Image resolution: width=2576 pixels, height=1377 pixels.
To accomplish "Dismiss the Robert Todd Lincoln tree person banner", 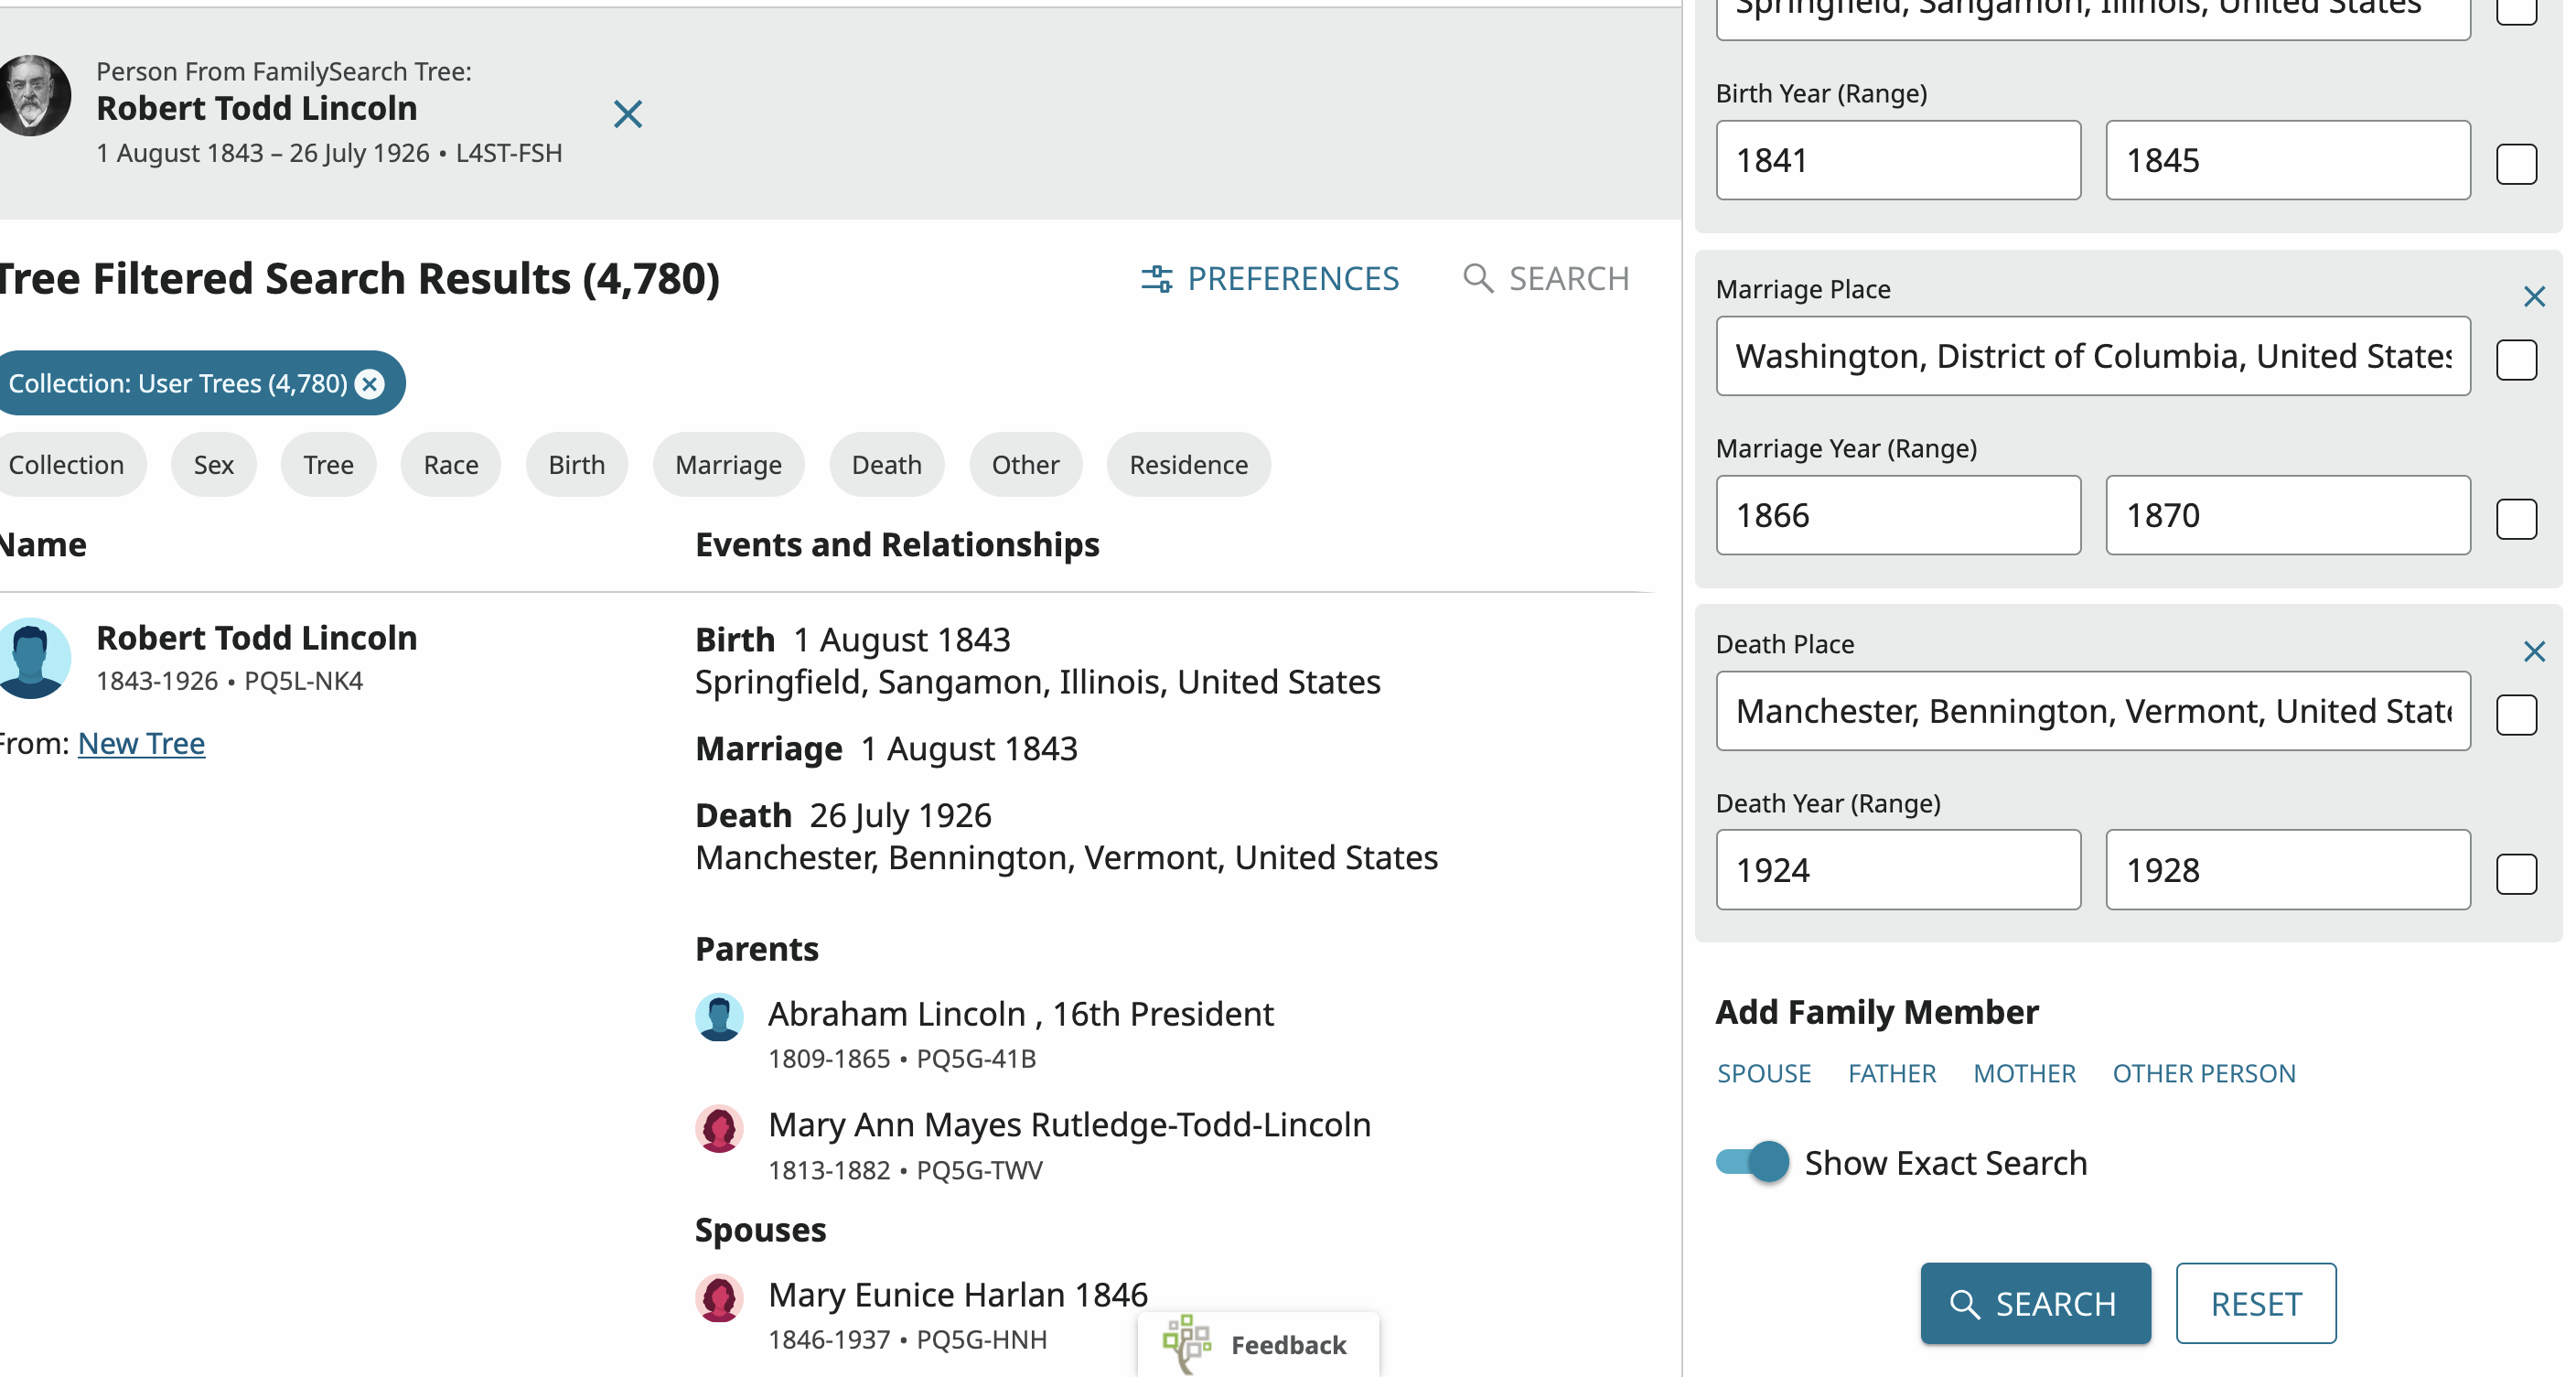I will pos(628,114).
